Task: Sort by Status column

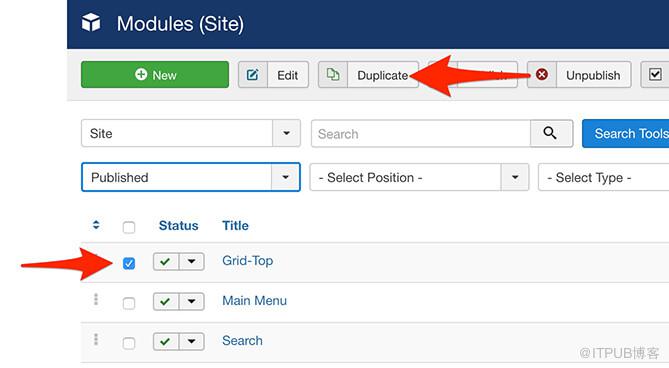Action: click(178, 225)
